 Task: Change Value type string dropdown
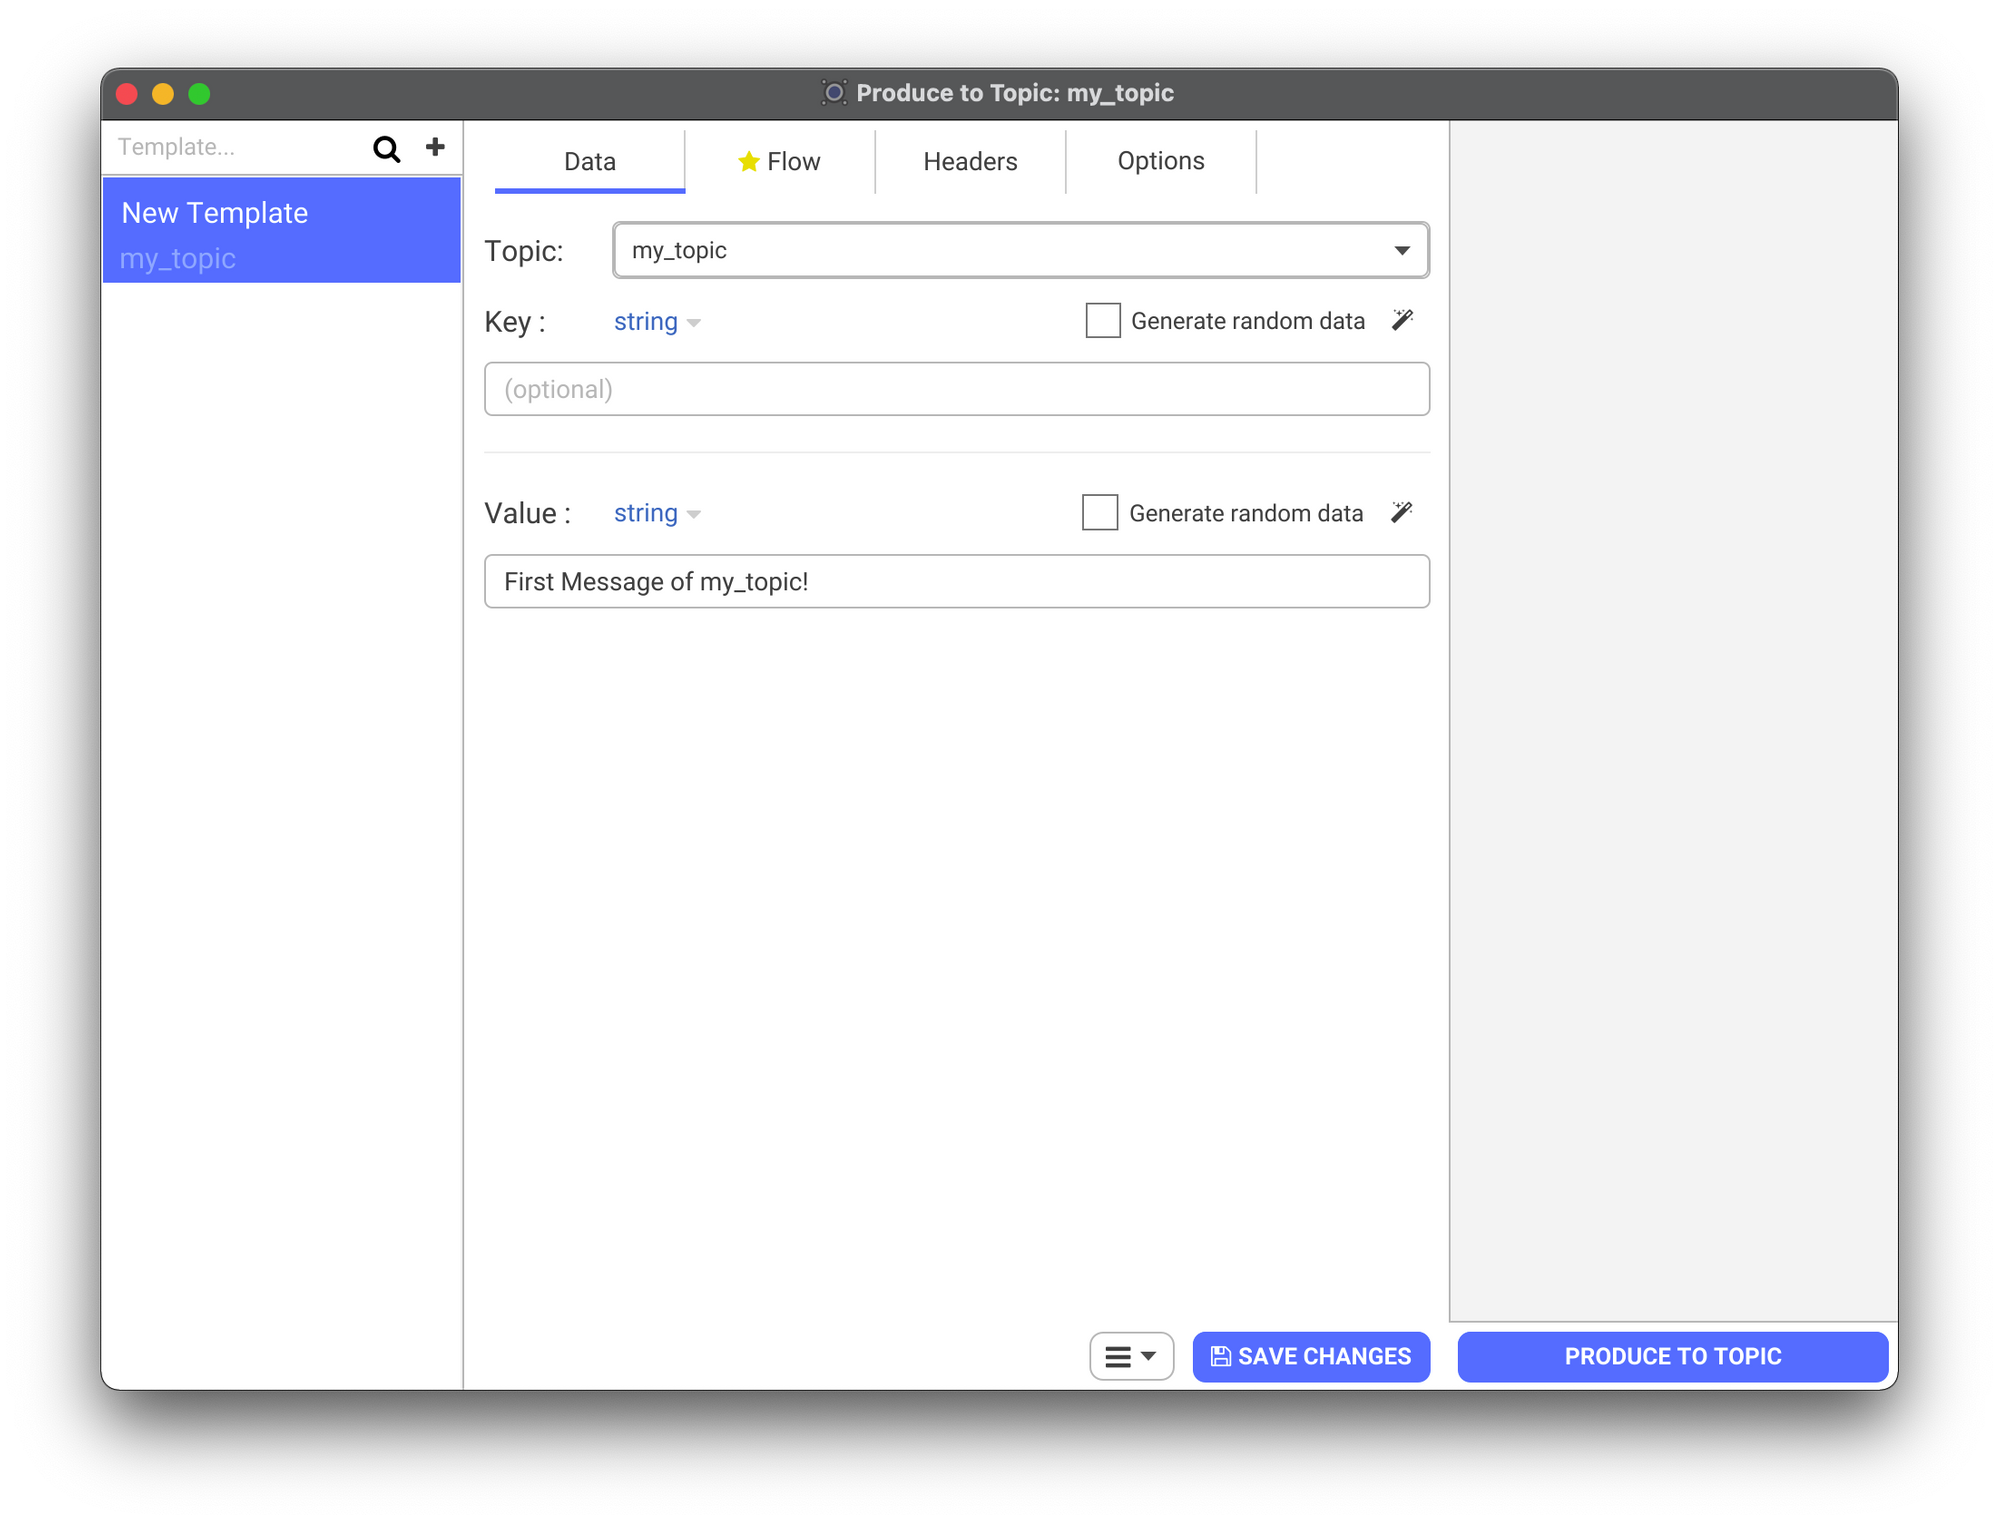(656, 514)
